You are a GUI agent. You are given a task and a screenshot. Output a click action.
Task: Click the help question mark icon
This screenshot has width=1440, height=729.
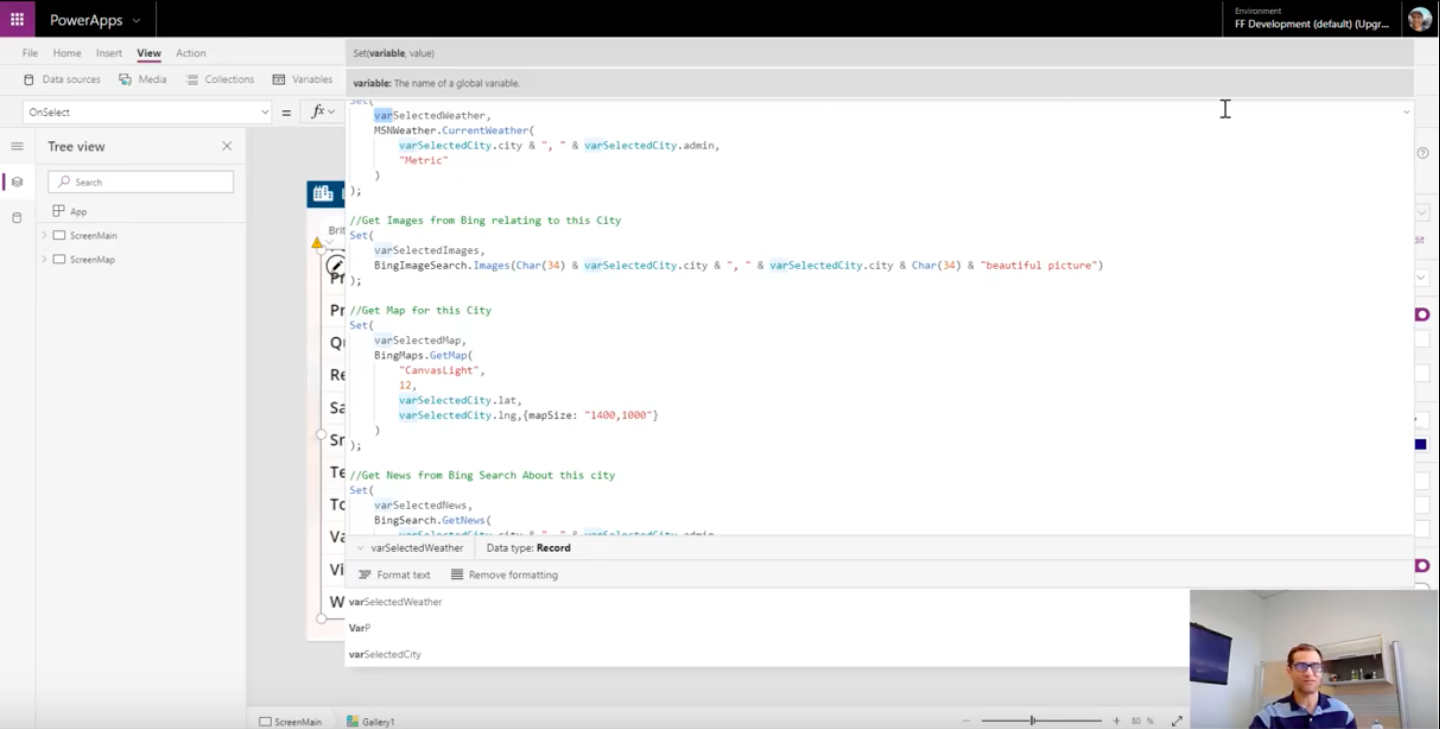tap(1423, 153)
